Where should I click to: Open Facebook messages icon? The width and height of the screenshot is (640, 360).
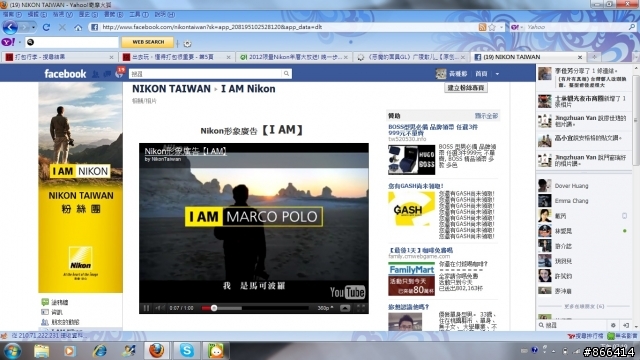[107, 74]
